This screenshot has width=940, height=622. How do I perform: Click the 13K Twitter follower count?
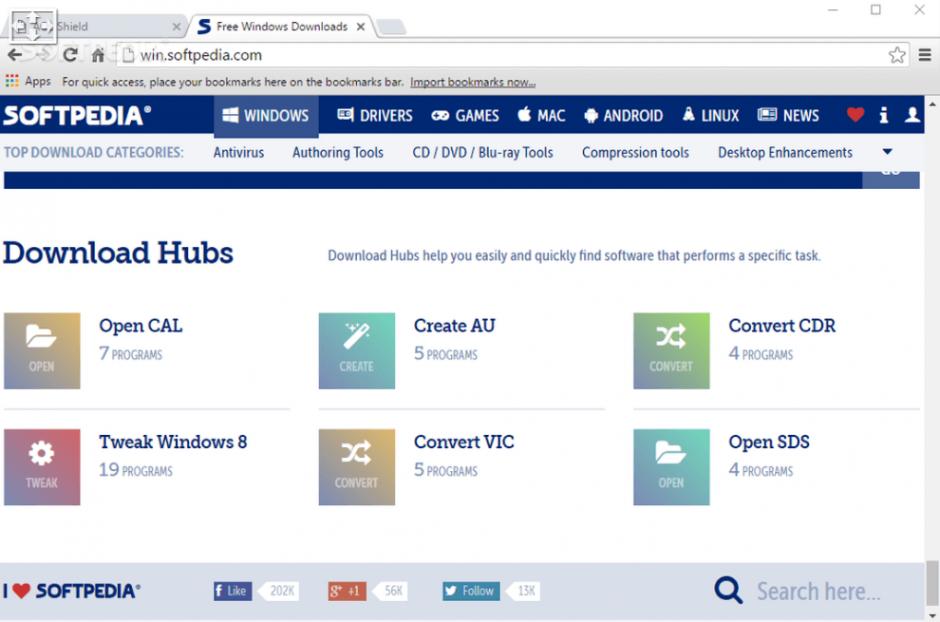coord(525,591)
